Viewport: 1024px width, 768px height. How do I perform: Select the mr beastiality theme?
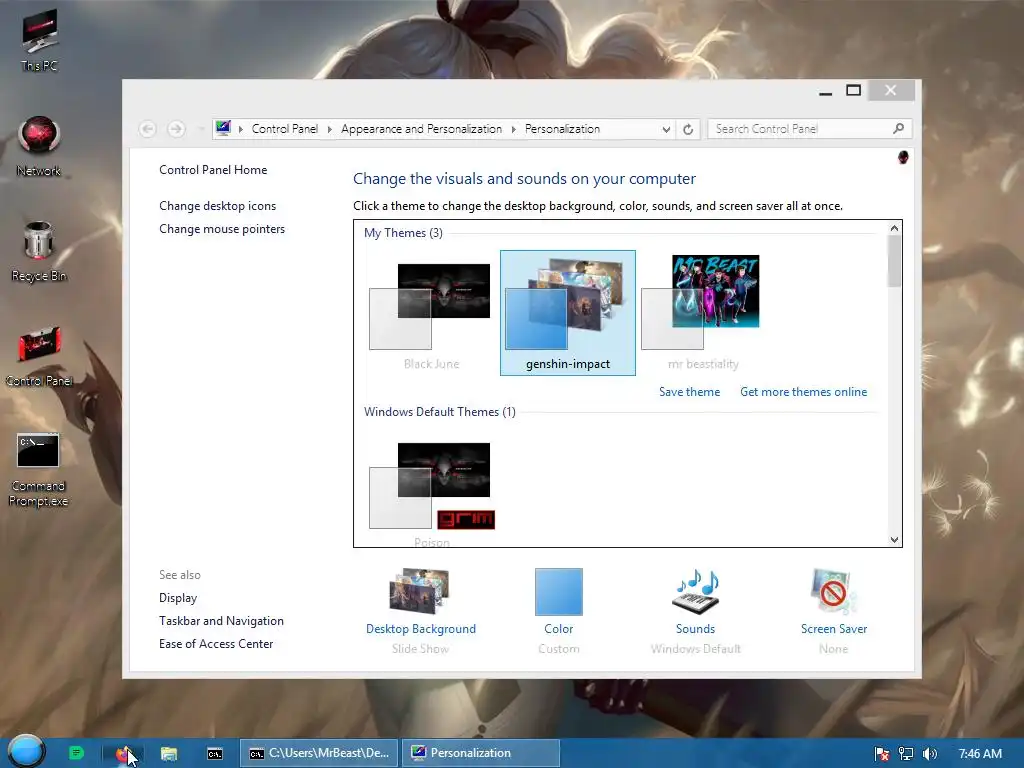tap(703, 313)
